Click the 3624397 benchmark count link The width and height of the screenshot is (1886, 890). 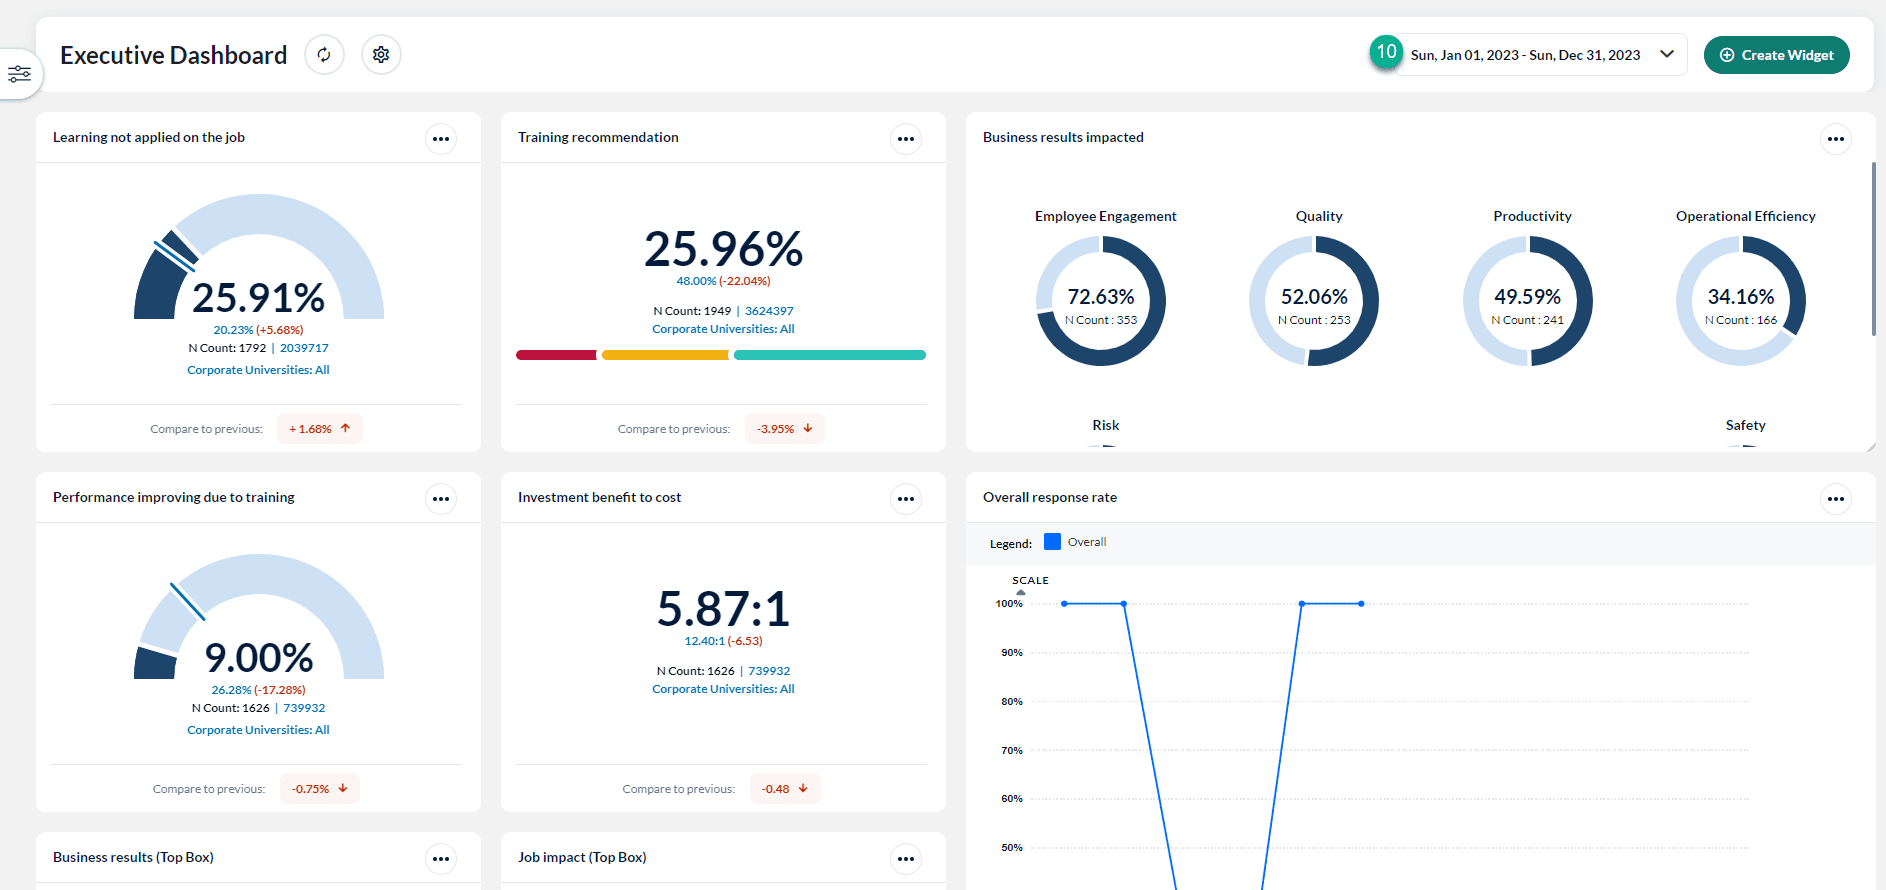pyautogui.click(x=769, y=311)
